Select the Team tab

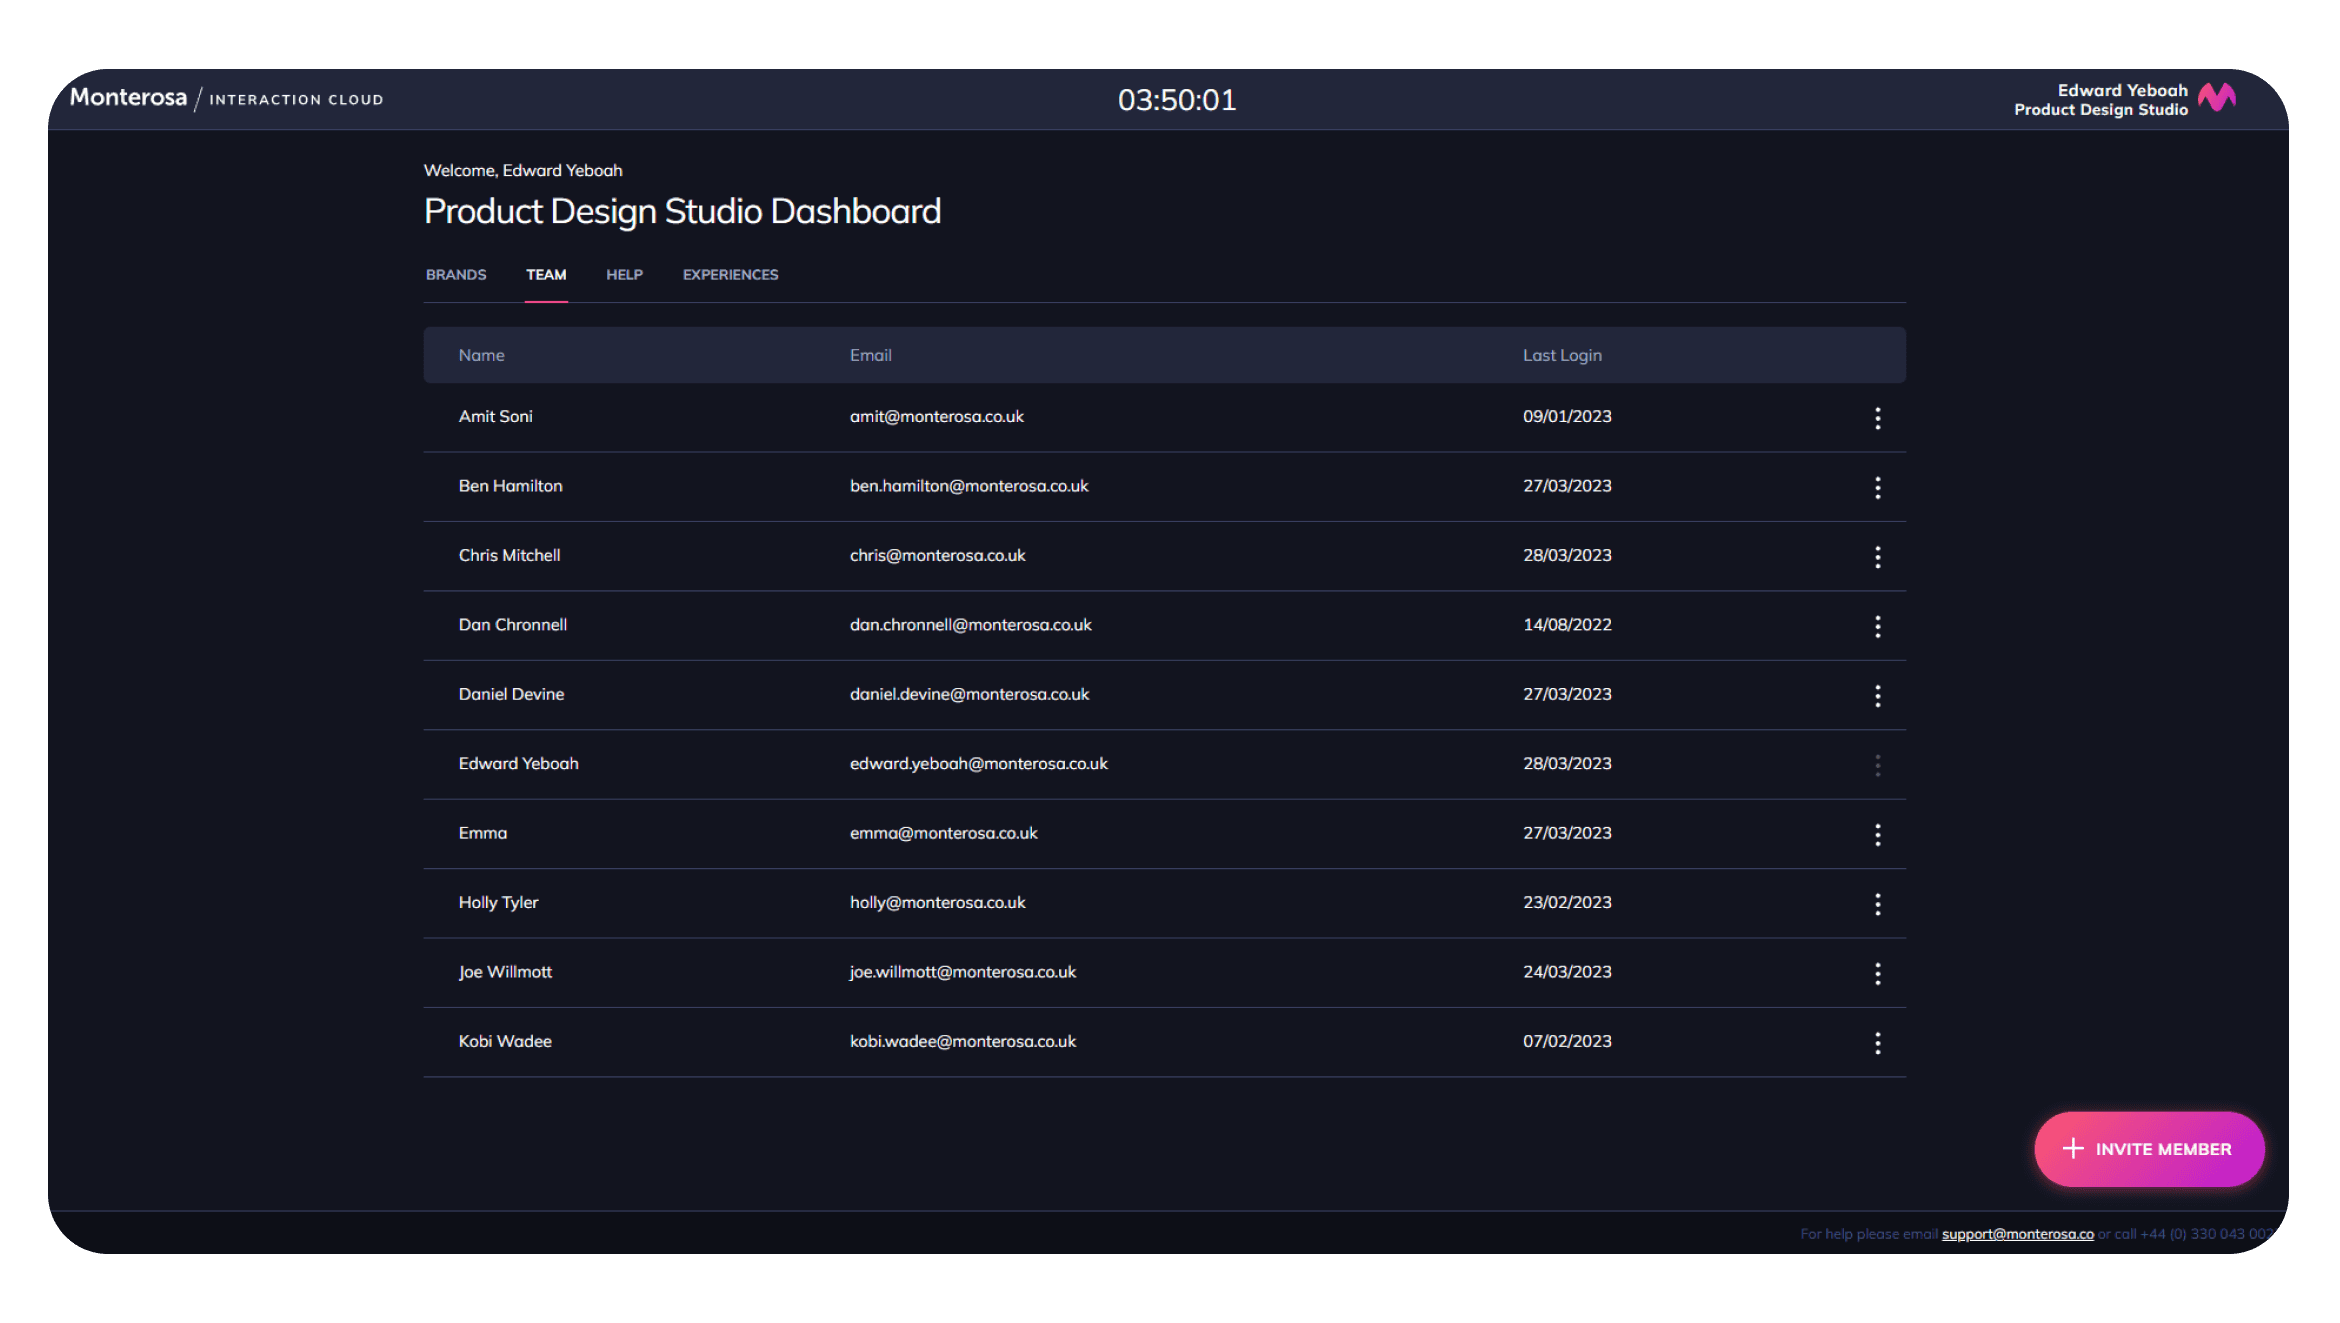coord(546,275)
